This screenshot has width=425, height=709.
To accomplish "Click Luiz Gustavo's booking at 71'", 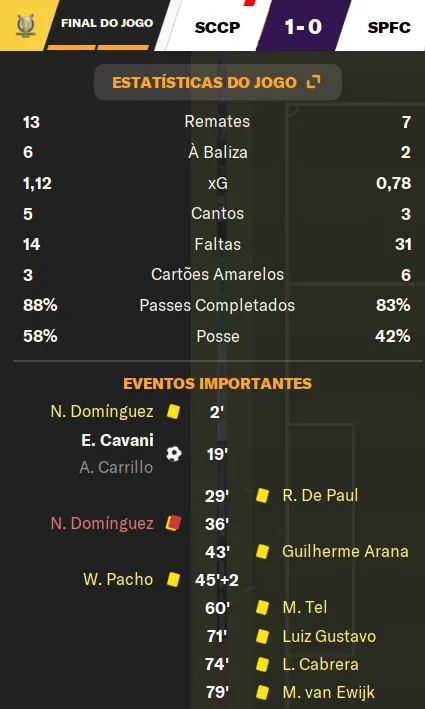I will (x=329, y=636).
